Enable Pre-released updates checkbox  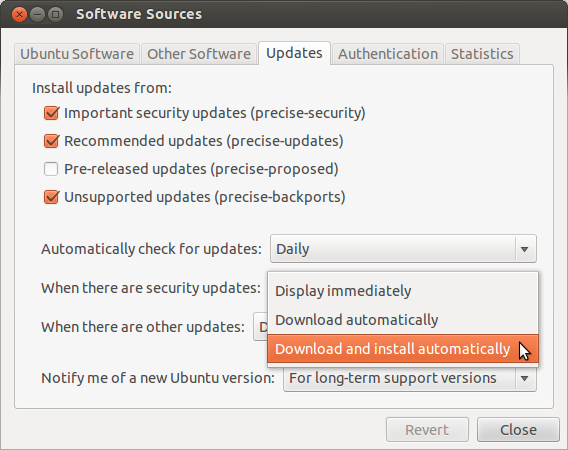click(51, 169)
